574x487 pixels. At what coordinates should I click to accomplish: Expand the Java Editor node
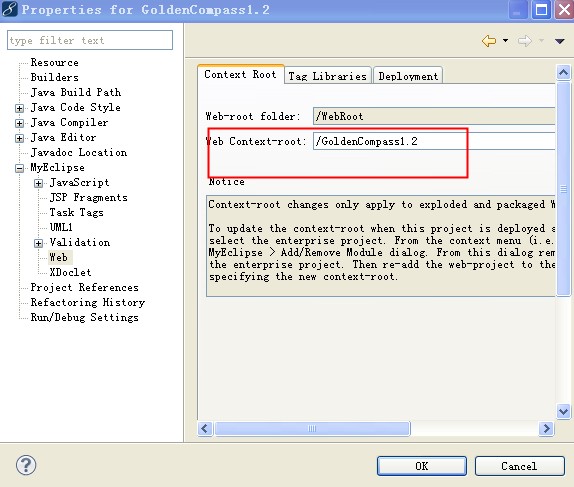19,138
